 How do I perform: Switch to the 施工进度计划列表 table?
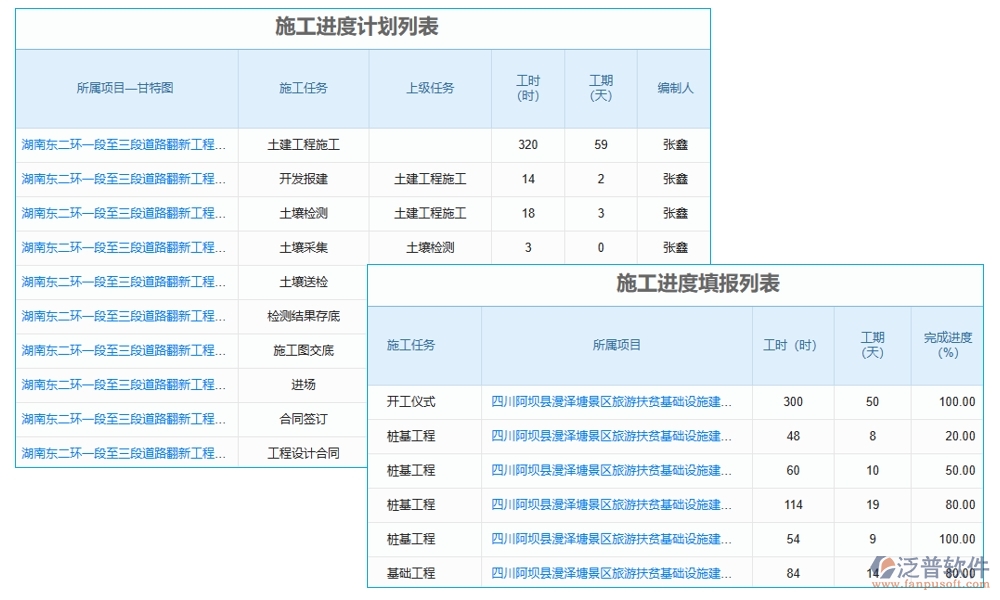coord(362,27)
